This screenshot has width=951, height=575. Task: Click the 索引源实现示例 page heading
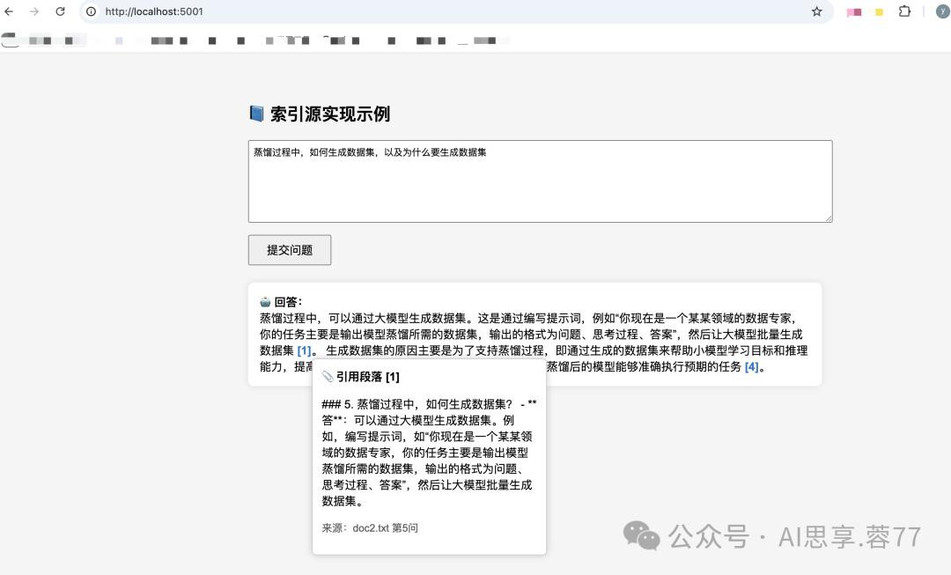(x=330, y=114)
